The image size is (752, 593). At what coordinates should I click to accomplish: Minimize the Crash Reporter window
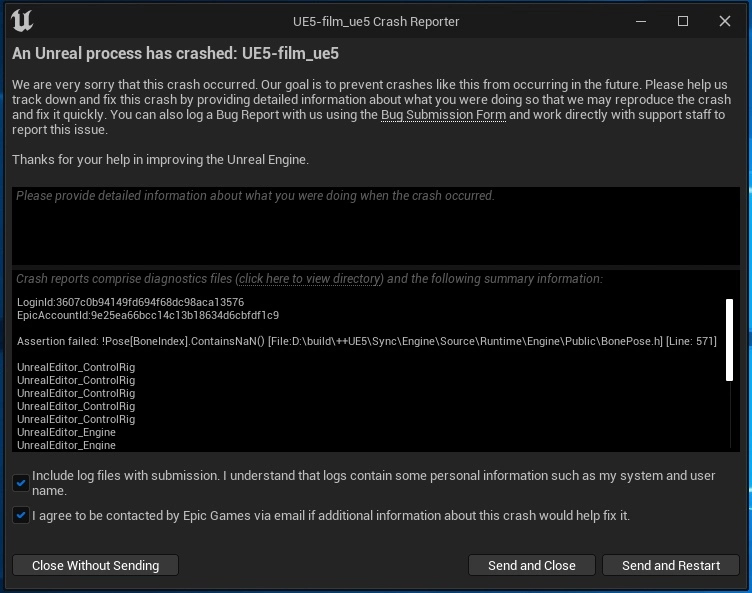coord(639,21)
